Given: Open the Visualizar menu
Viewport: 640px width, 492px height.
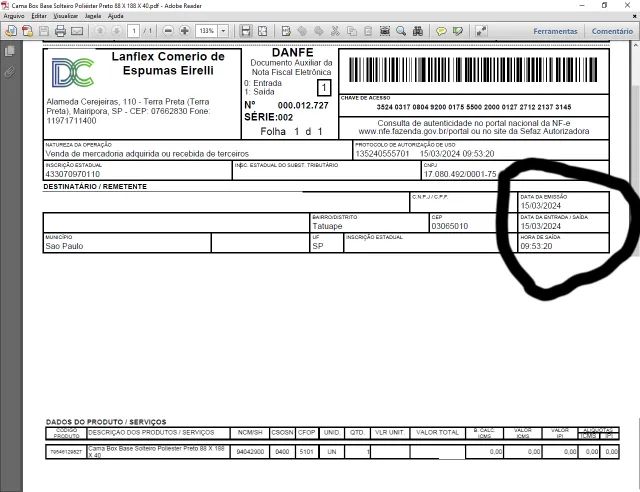Looking at the screenshot, I should tap(66, 17).
